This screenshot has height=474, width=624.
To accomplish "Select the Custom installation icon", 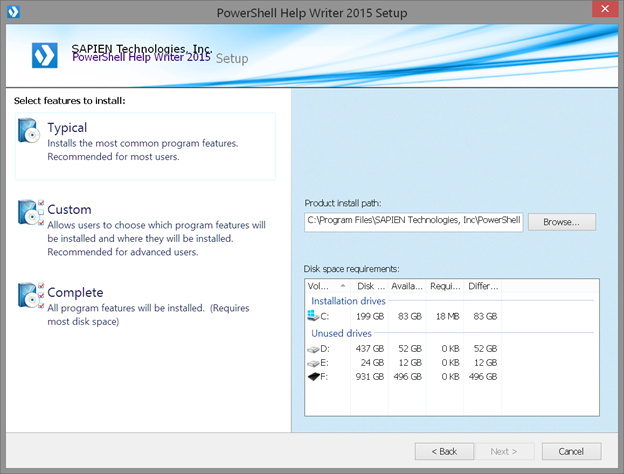I will pos(31,212).
